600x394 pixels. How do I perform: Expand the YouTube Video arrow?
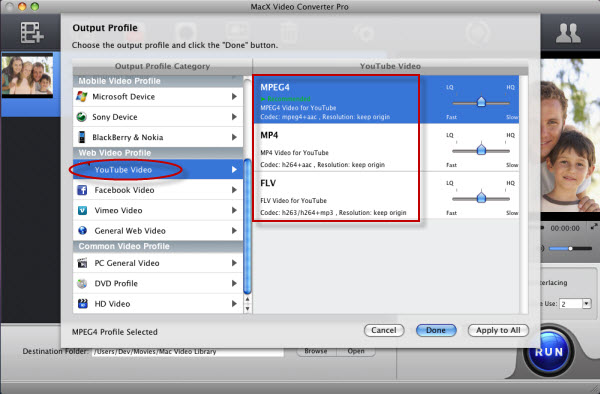click(x=234, y=169)
